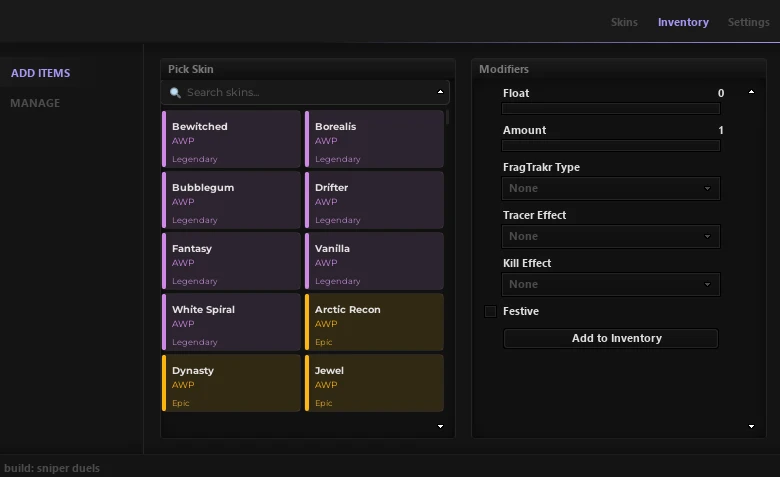Pick the White Spiral AWP skin
780x477 pixels.
click(231, 322)
